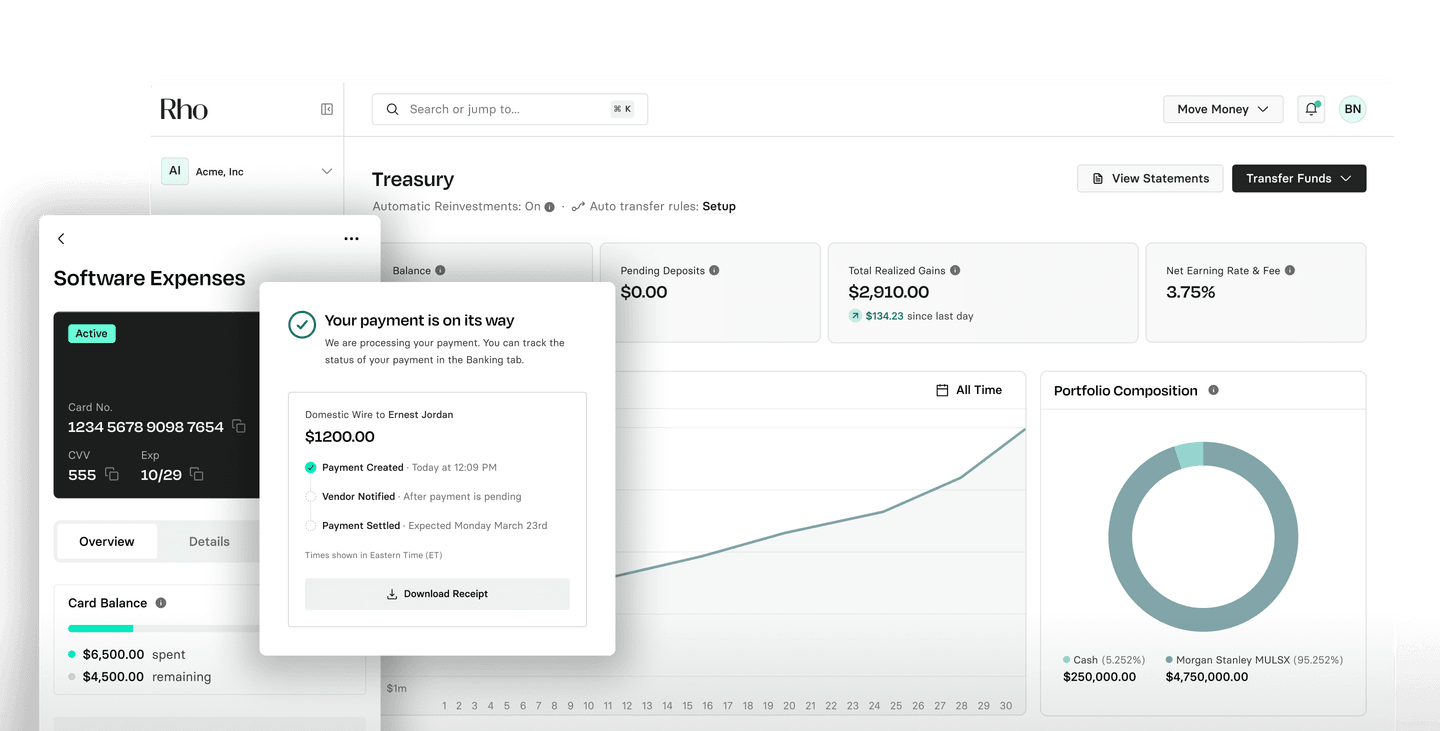The width and height of the screenshot is (1440, 731).
Task: Click the View Statements button
Action: pyautogui.click(x=1149, y=178)
